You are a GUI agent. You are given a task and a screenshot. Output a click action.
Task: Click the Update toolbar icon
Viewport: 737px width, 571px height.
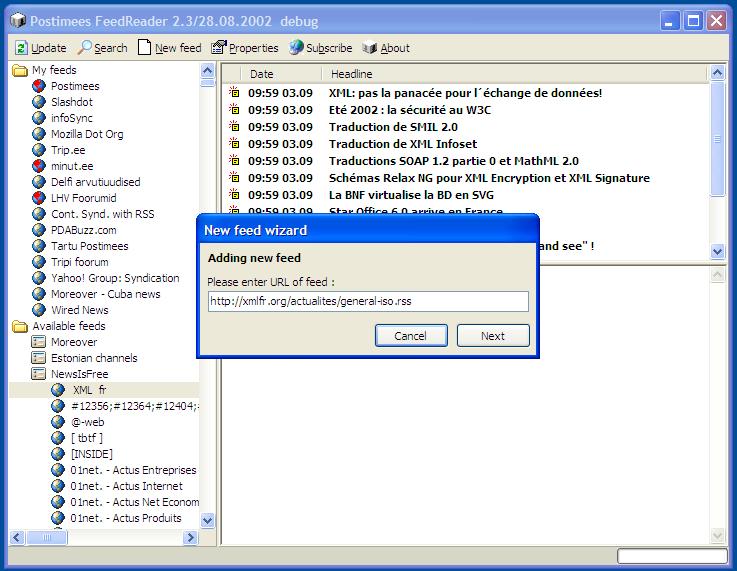click(x=22, y=48)
